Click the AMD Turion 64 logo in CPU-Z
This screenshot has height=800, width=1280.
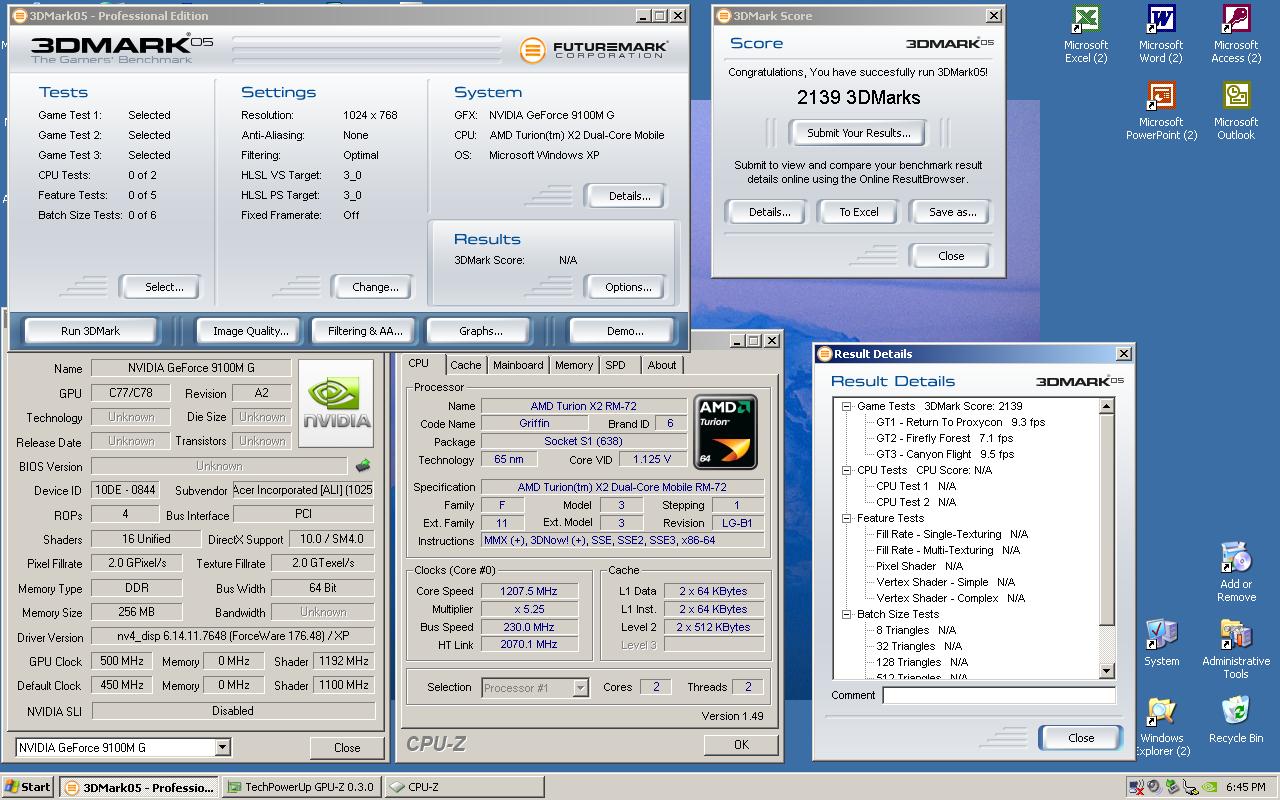pyautogui.click(x=726, y=432)
